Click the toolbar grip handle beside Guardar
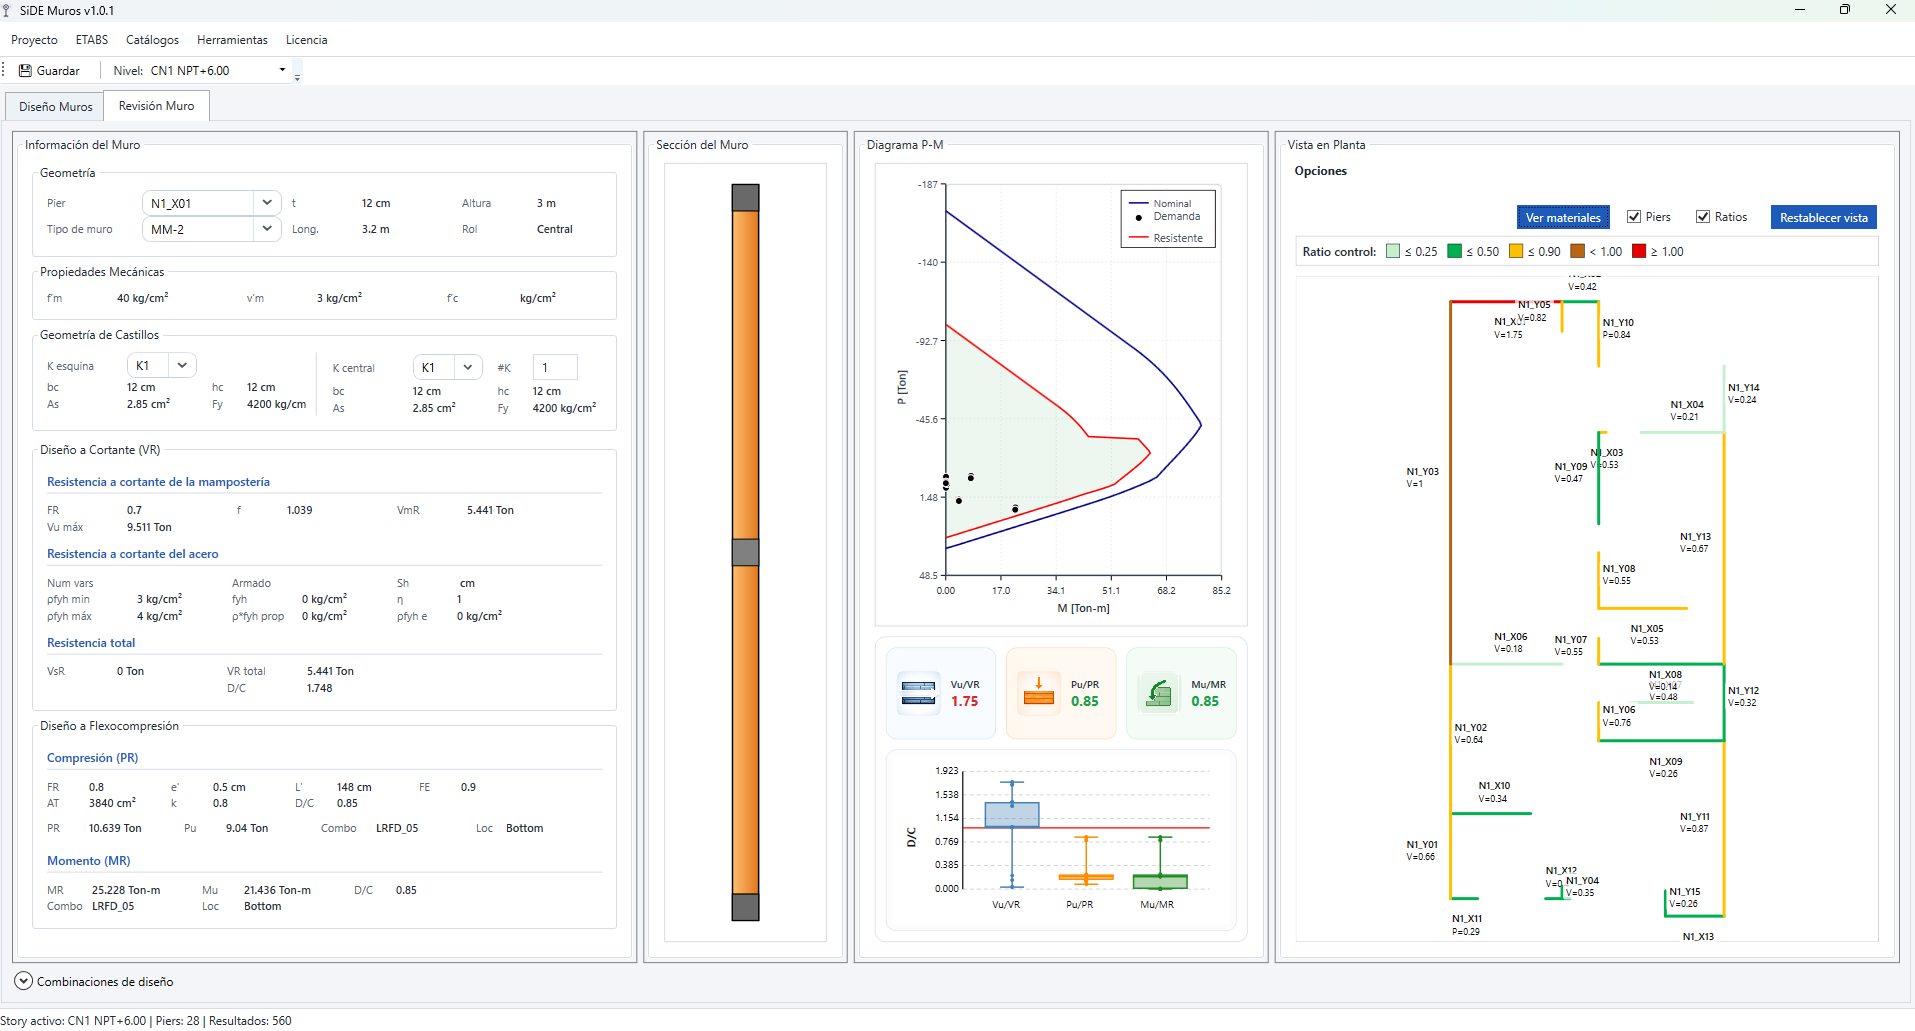1915x1031 pixels. point(4,70)
